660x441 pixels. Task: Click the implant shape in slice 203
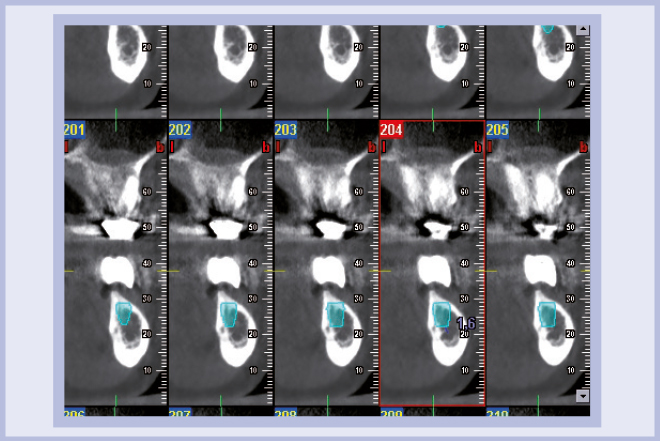point(336,314)
